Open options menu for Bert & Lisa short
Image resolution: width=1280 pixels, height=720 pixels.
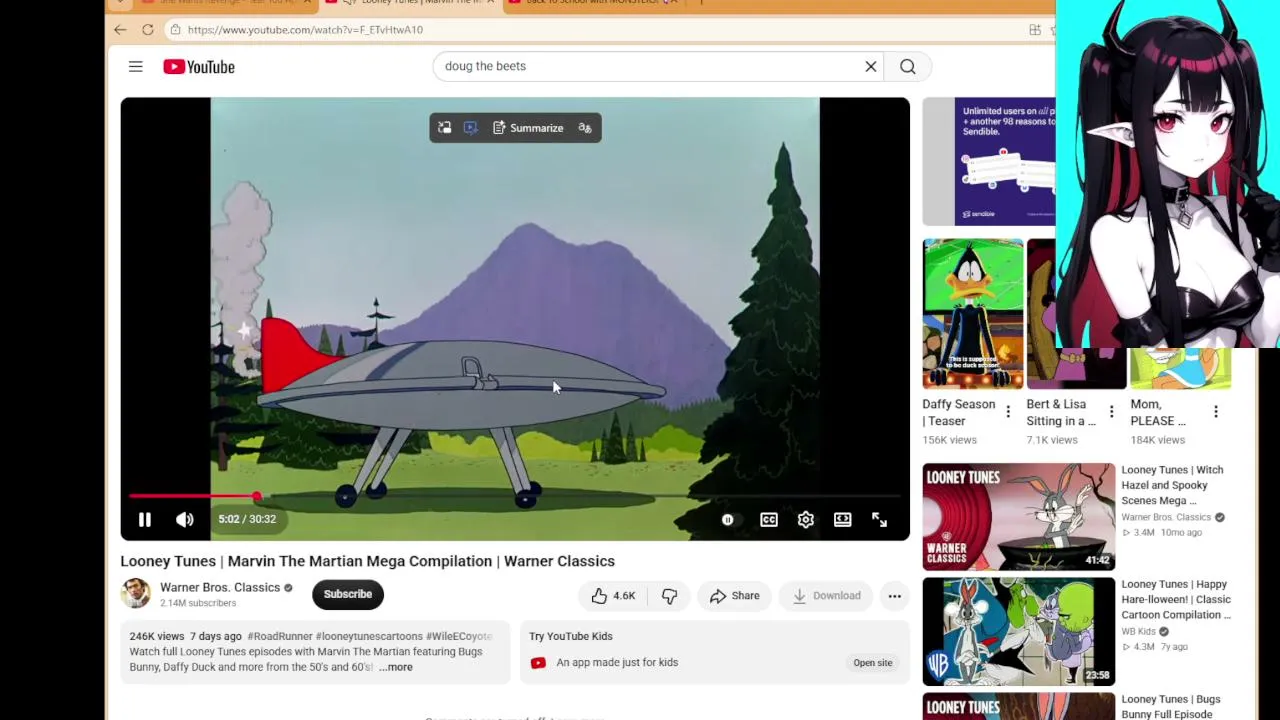pos(1111,412)
